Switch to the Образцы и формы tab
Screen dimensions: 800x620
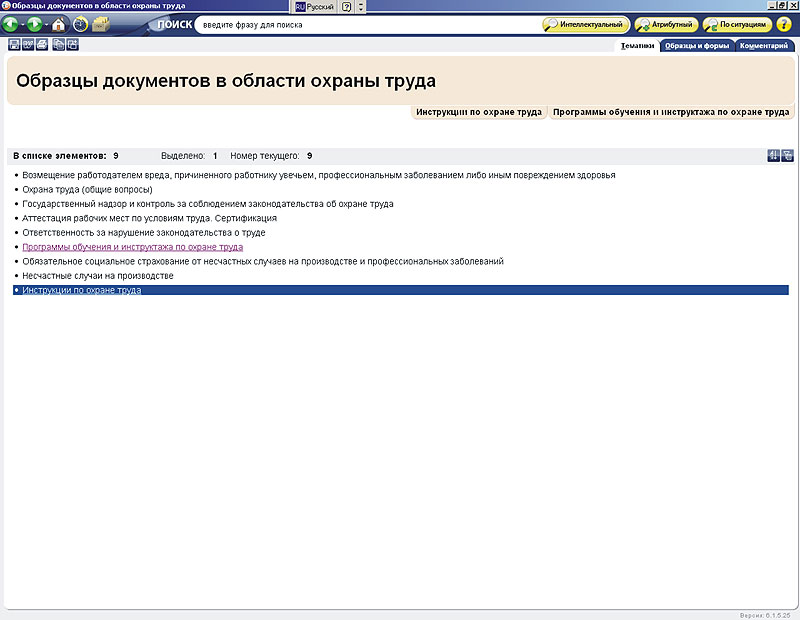coord(697,46)
